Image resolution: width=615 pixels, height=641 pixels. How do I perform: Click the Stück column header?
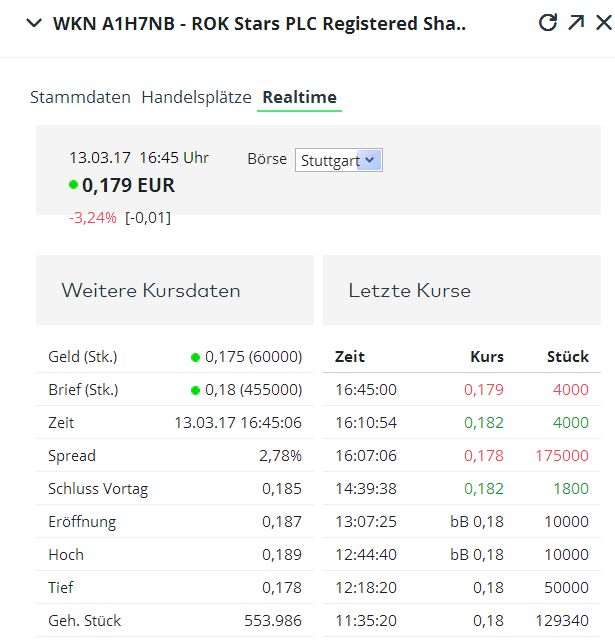(568, 357)
